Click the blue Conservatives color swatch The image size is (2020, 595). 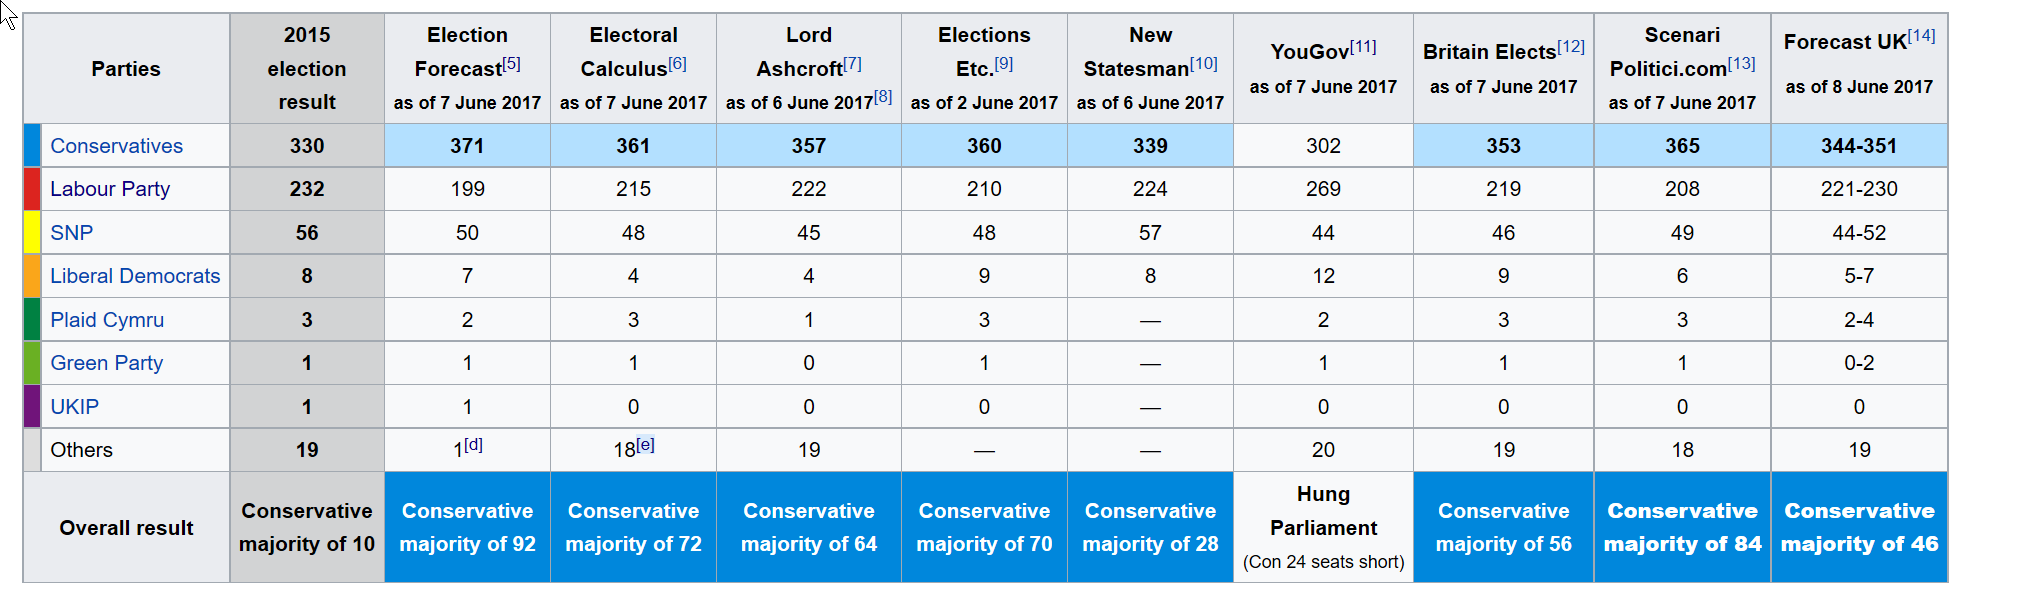click(32, 145)
